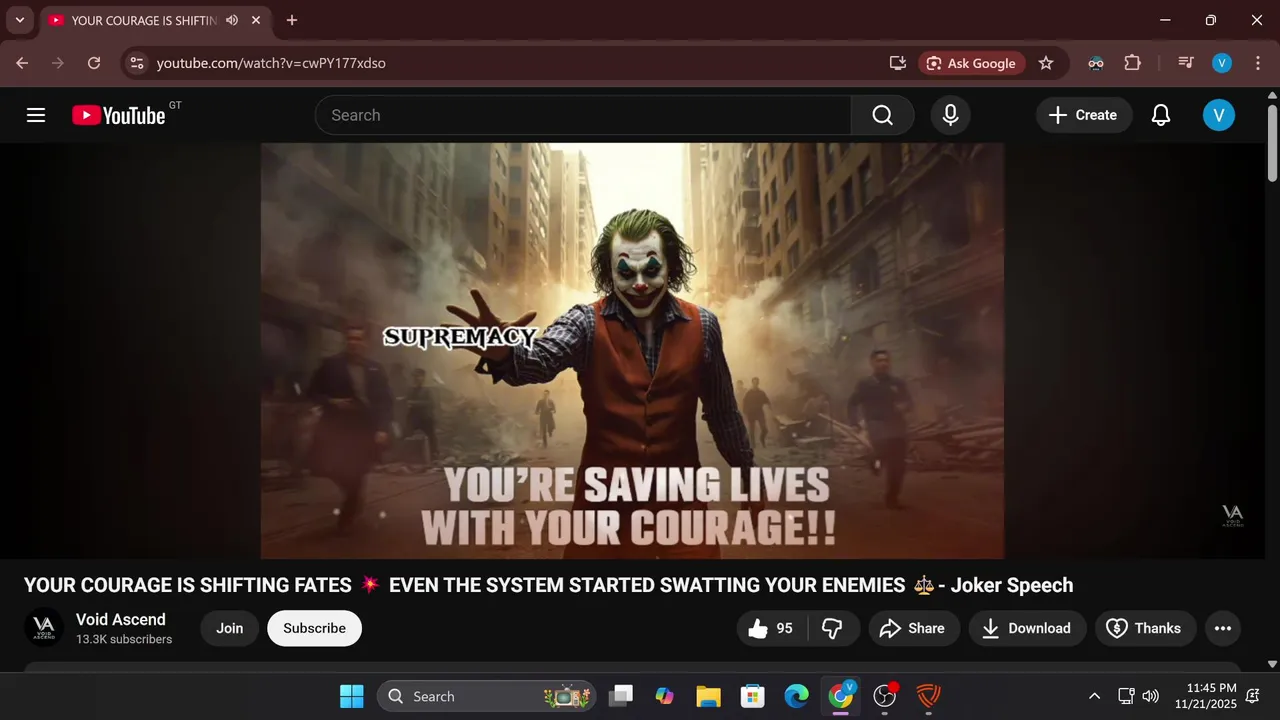Image resolution: width=1280 pixels, height=720 pixels.
Task: Open Chrome three-dot menu
Action: (1257, 63)
